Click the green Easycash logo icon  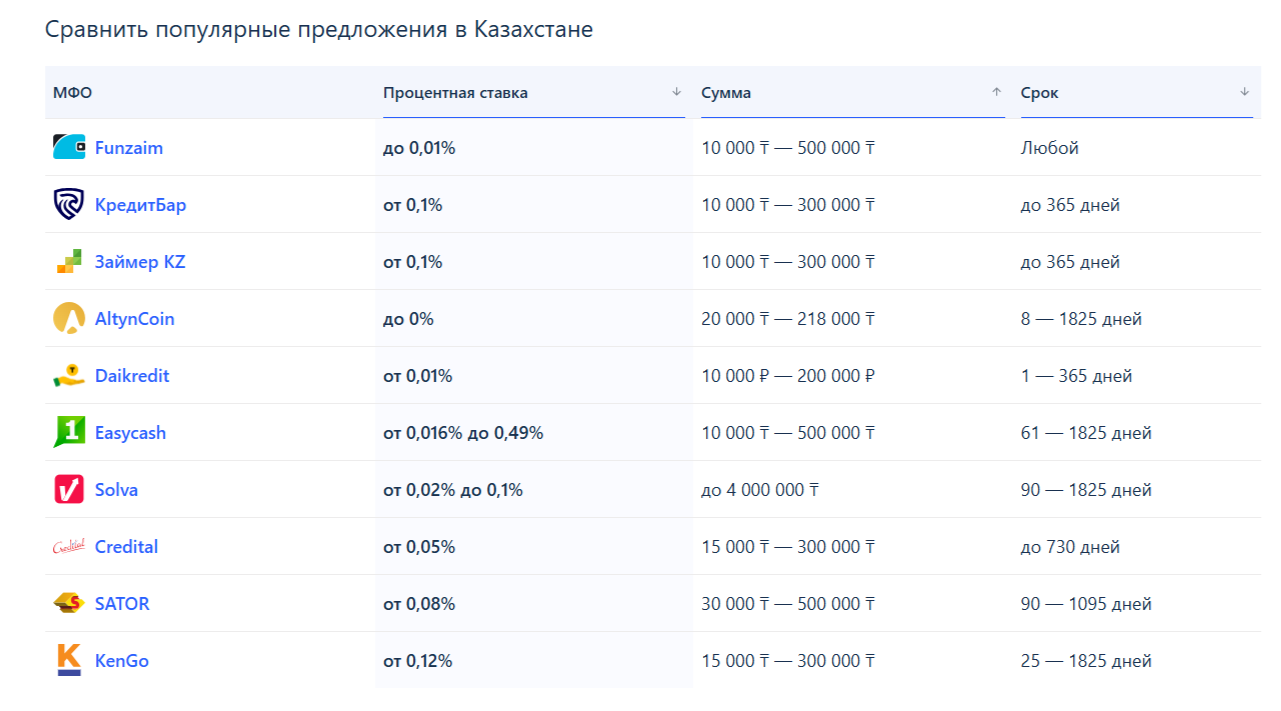click(69, 432)
